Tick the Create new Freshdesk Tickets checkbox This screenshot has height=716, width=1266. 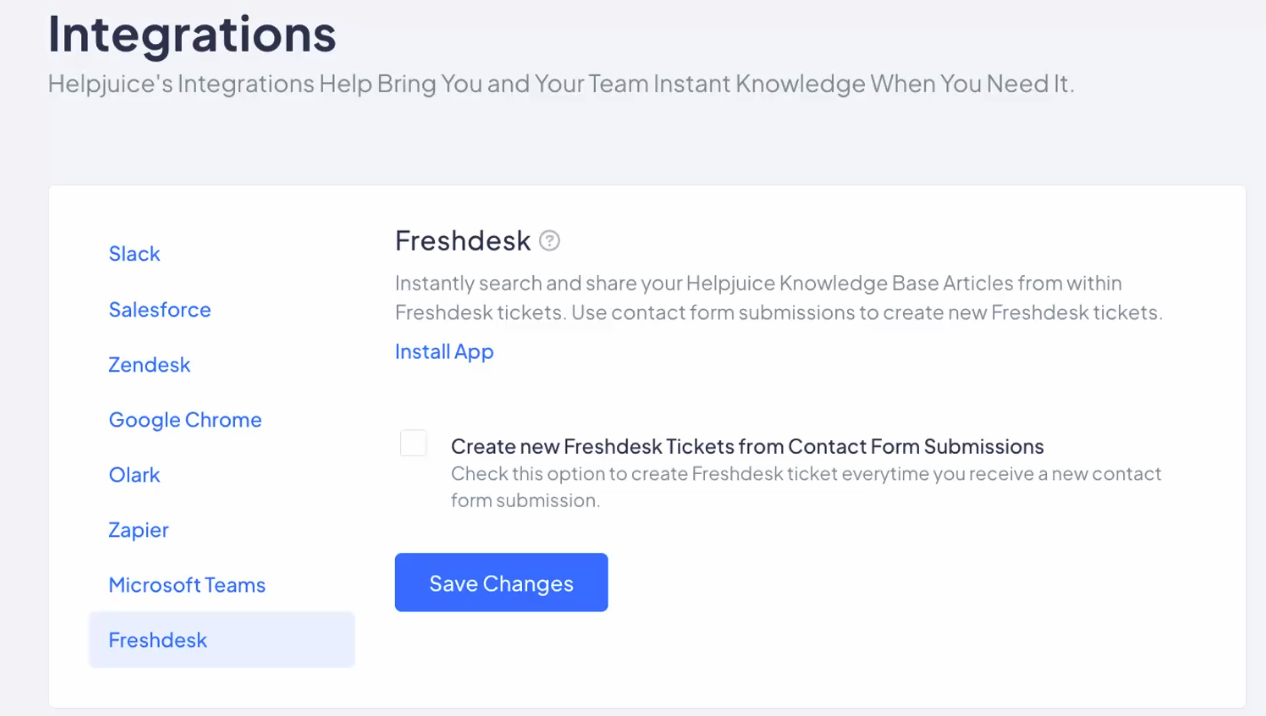(x=413, y=443)
